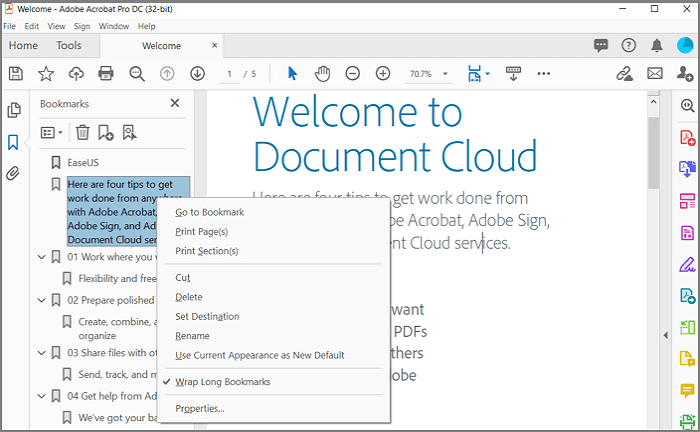Select the EaseUS bookmark
The height and width of the screenshot is (432, 700).
83,162
